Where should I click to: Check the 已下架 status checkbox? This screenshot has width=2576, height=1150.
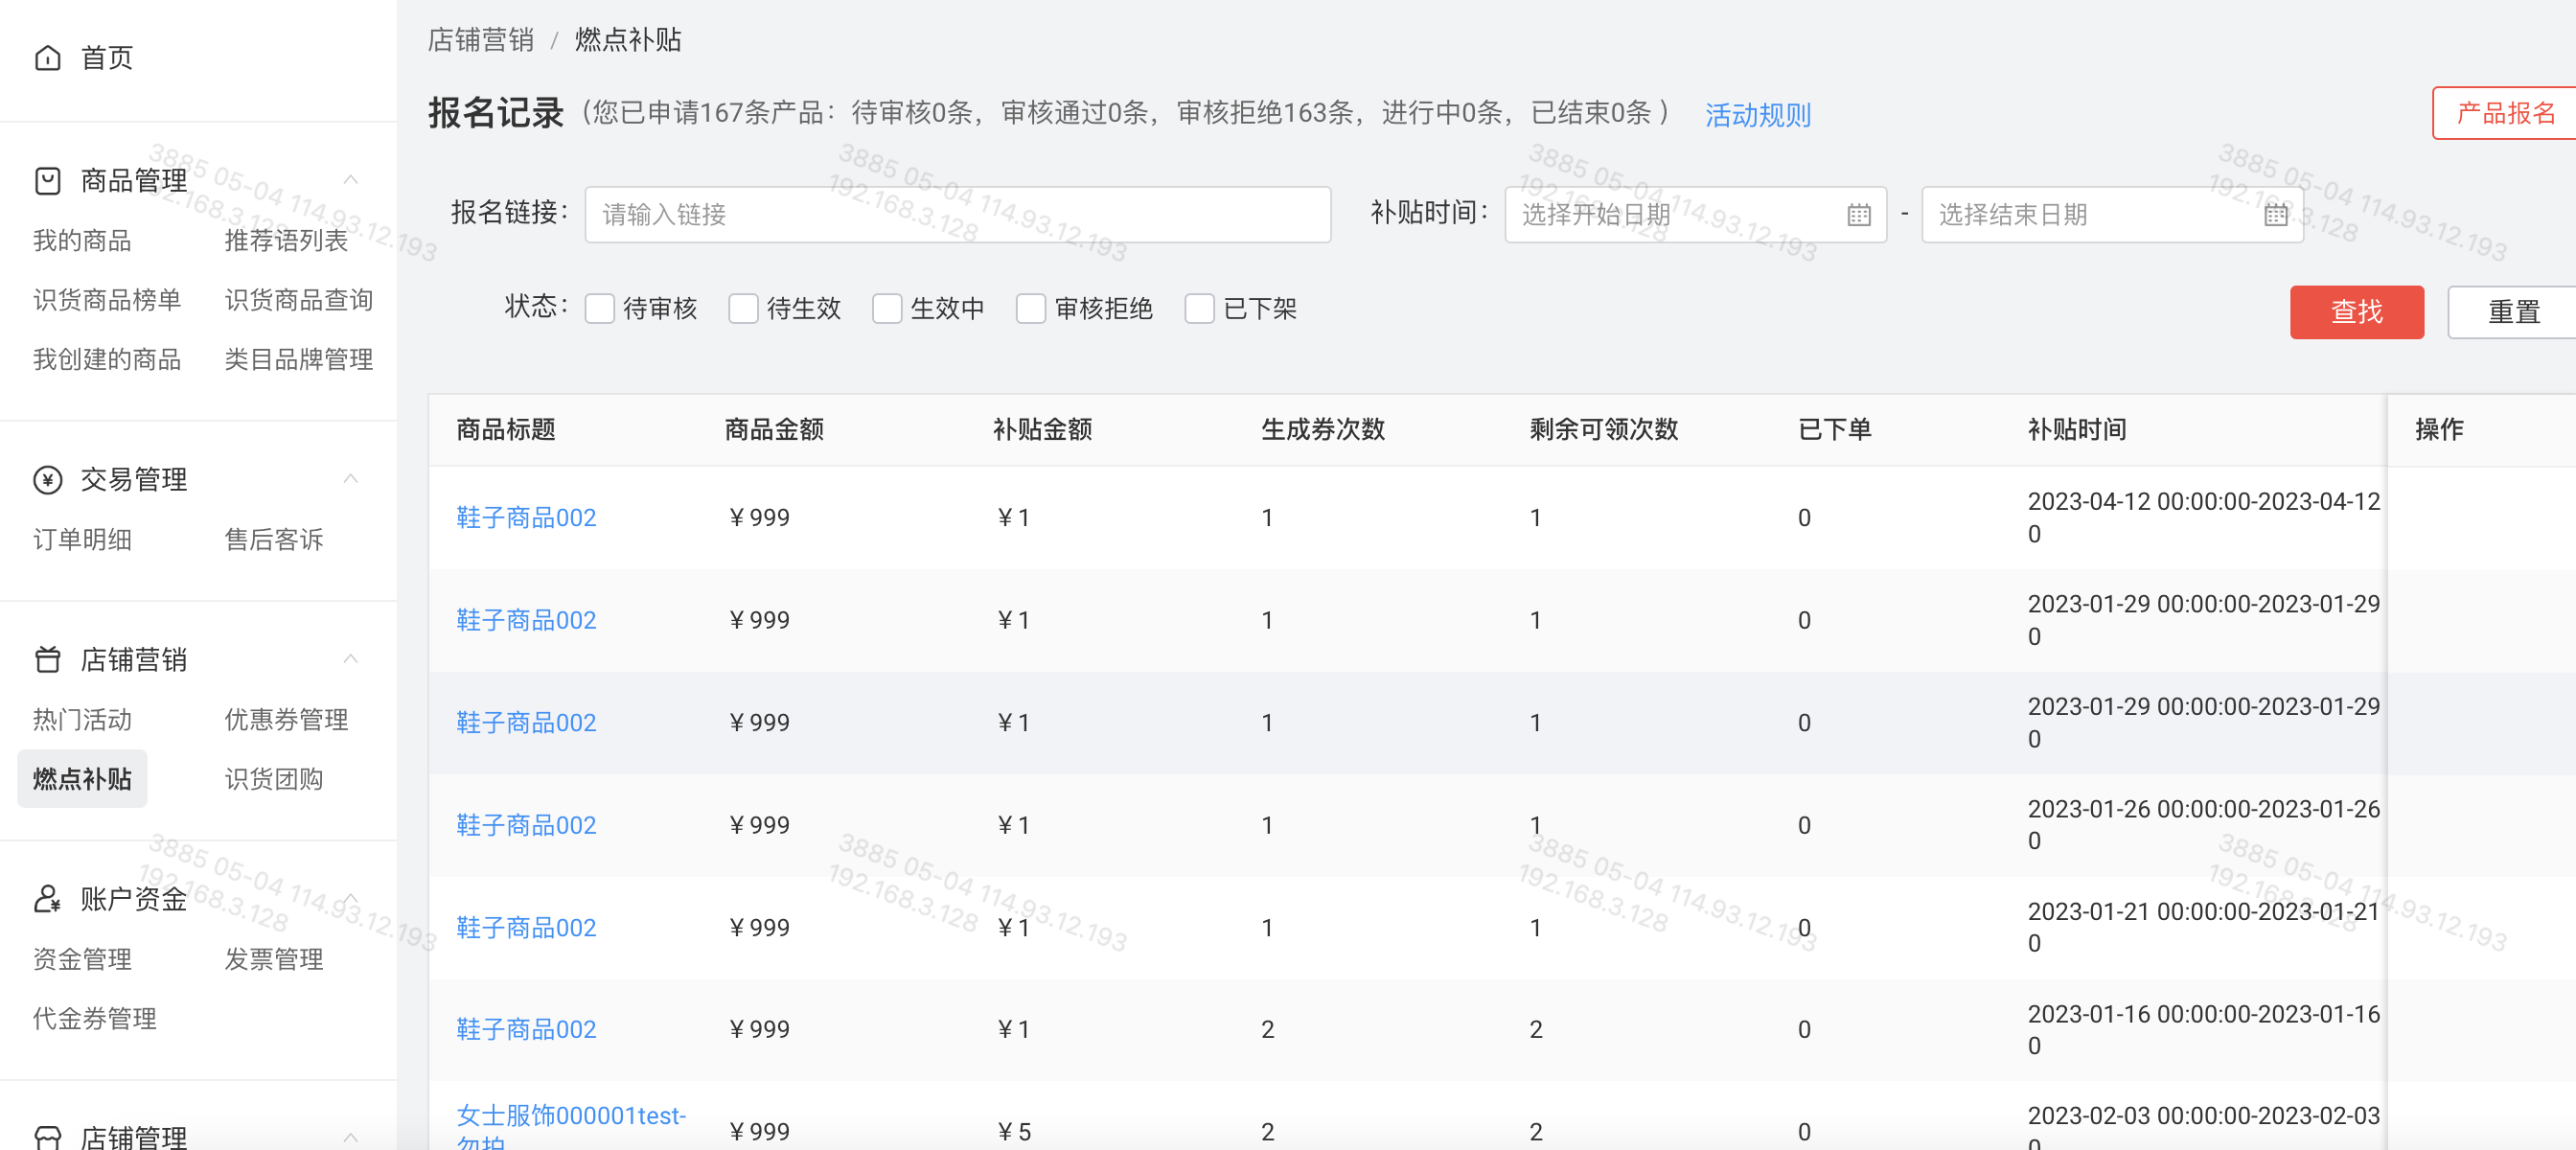click(x=1199, y=309)
